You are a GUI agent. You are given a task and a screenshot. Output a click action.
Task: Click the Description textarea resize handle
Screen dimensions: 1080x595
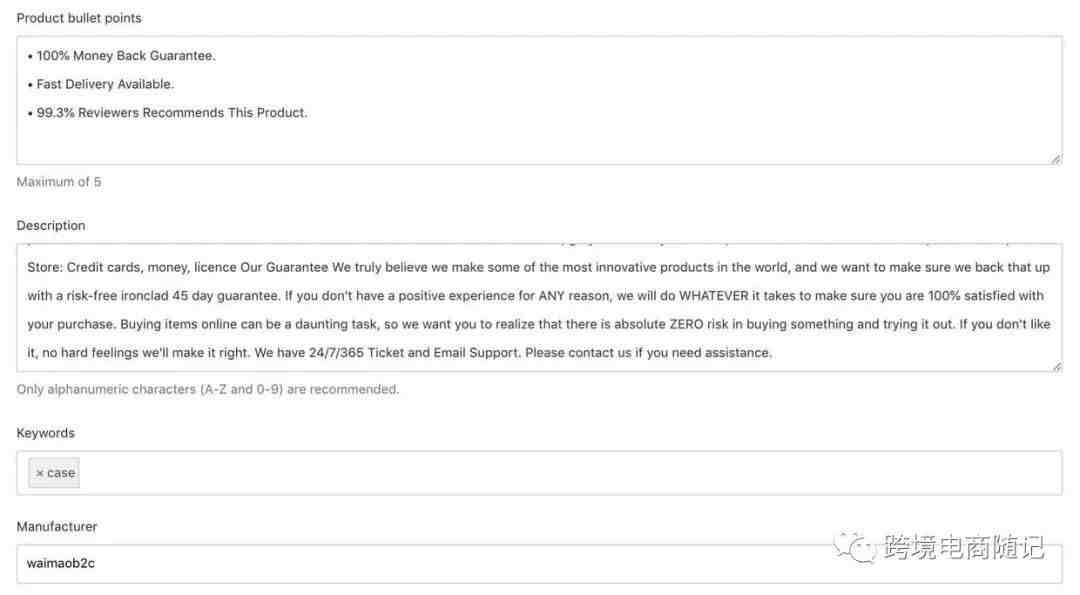coord(1056,366)
